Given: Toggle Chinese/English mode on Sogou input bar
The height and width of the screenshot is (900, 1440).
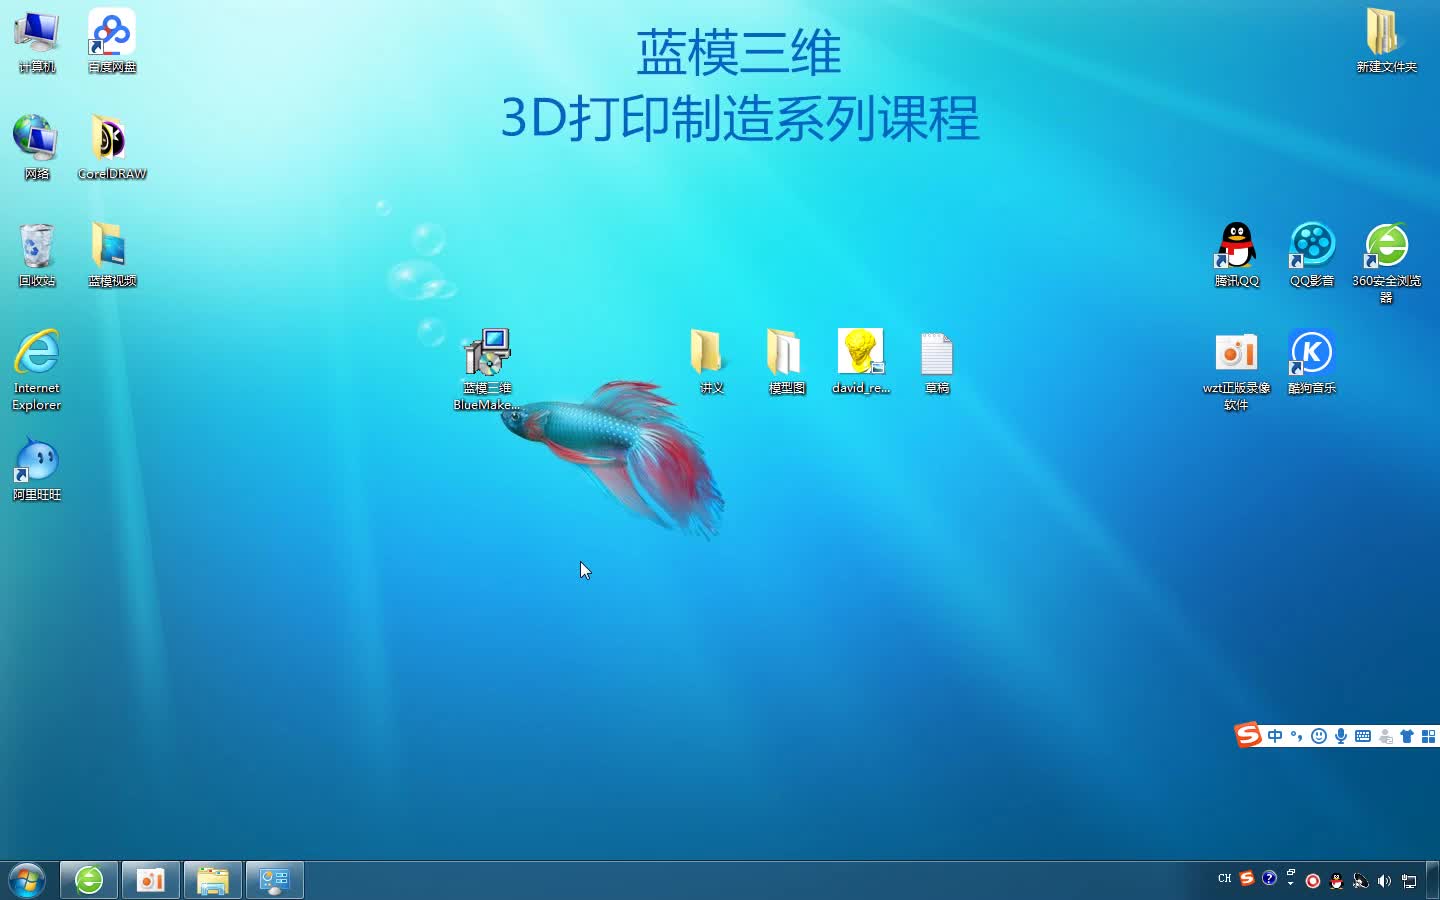Looking at the screenshot, I should 1275,736.
